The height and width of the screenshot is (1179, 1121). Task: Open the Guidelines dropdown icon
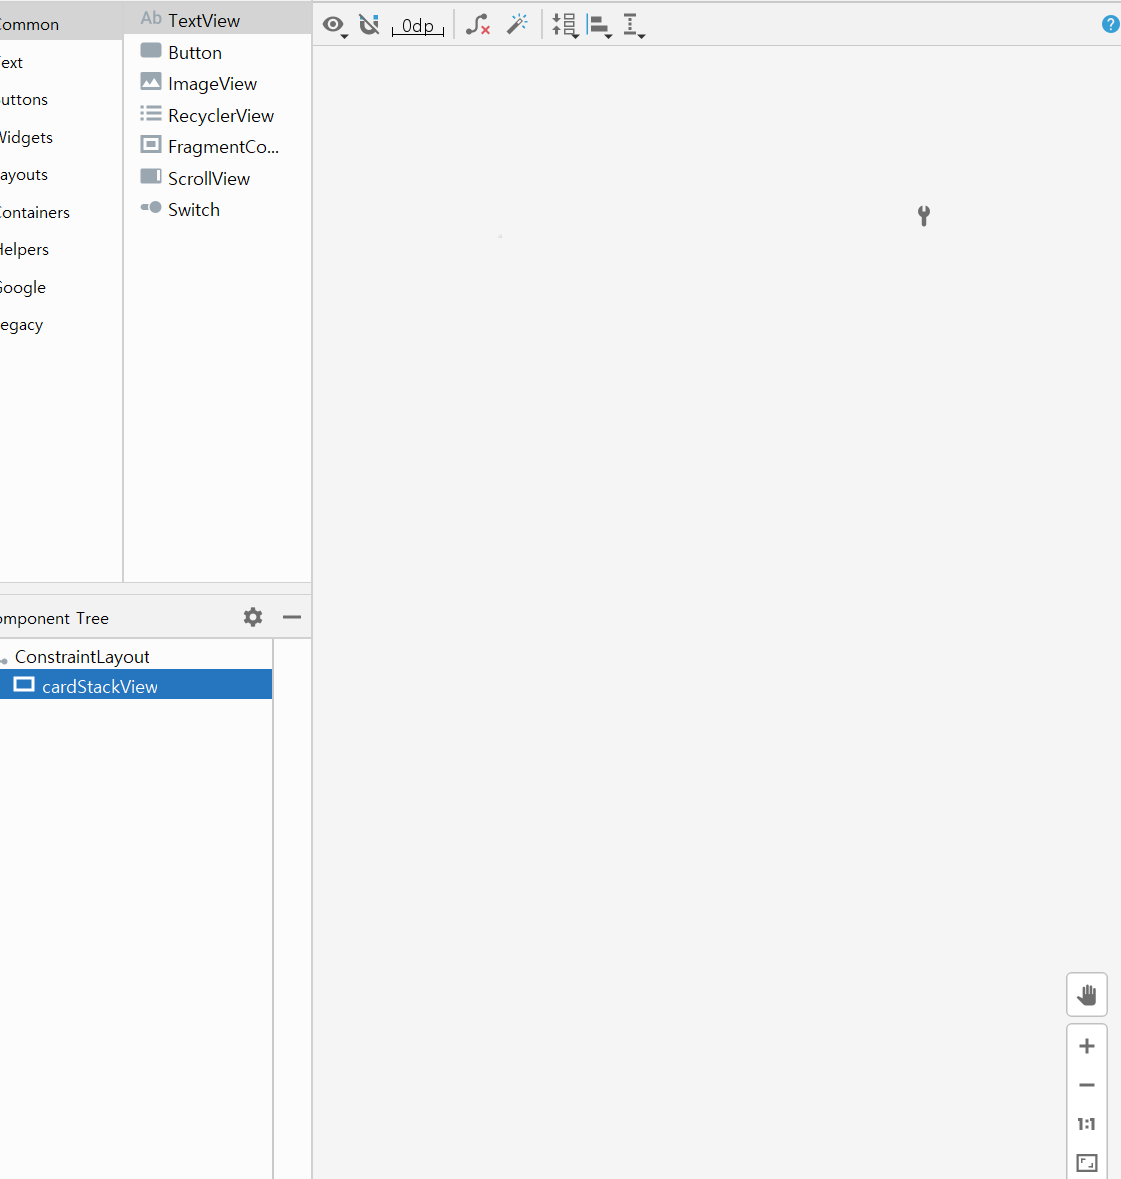[x=633, y=26]
